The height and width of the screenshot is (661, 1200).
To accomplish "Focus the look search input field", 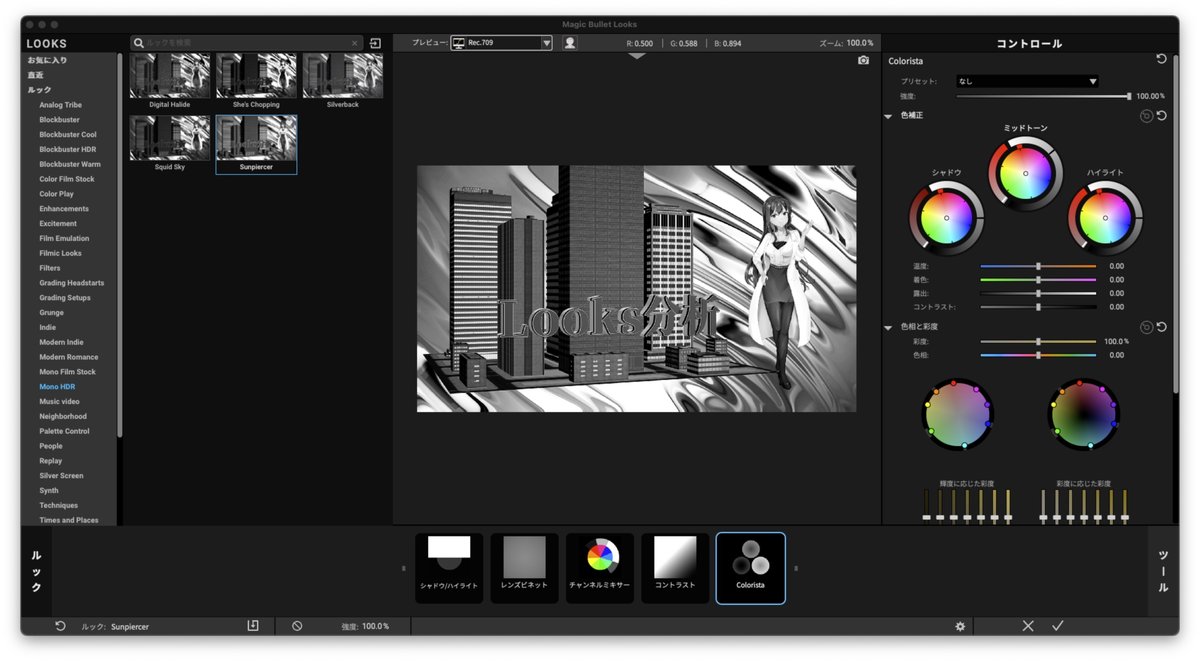I will click(247, 43).
